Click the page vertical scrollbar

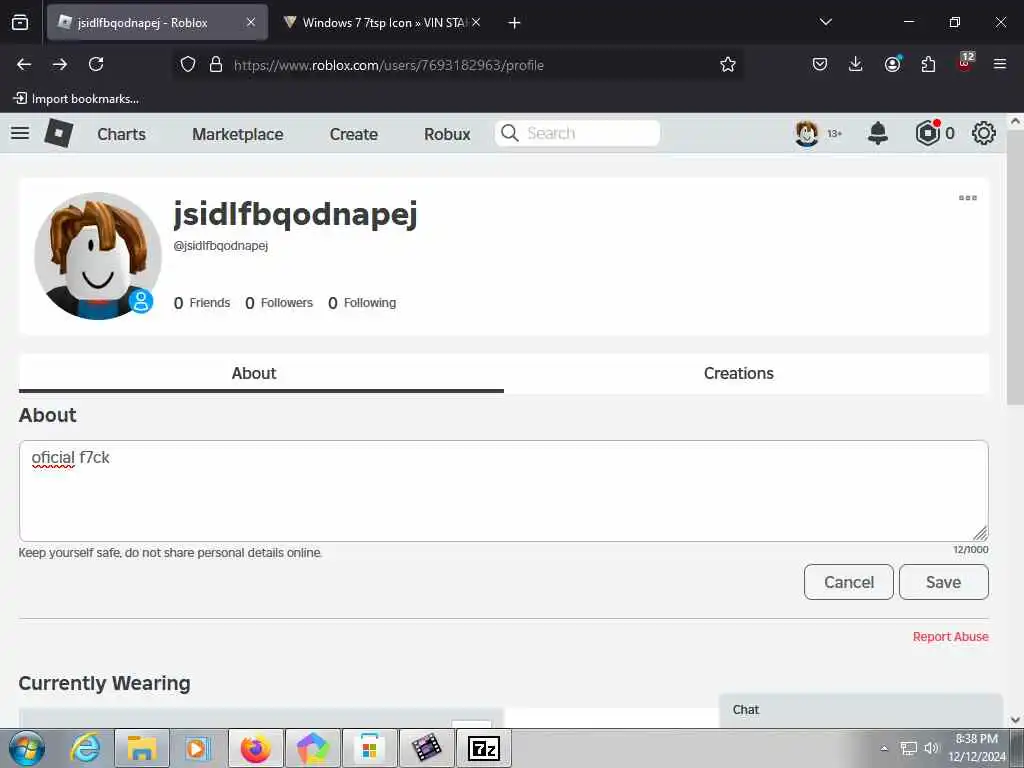(x=1015, y=268)
